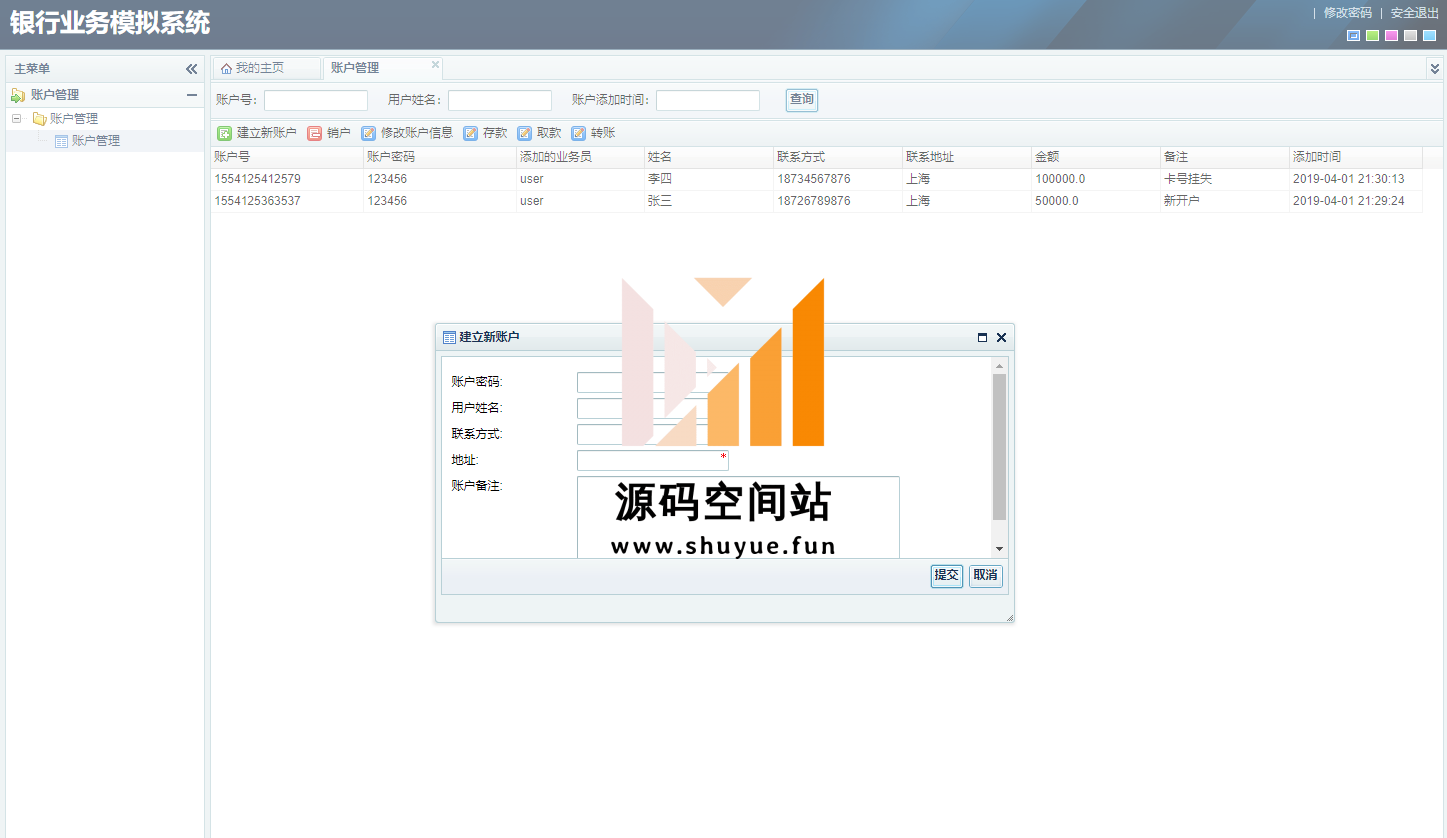Focus the 账户添加时间 search input

708,100
